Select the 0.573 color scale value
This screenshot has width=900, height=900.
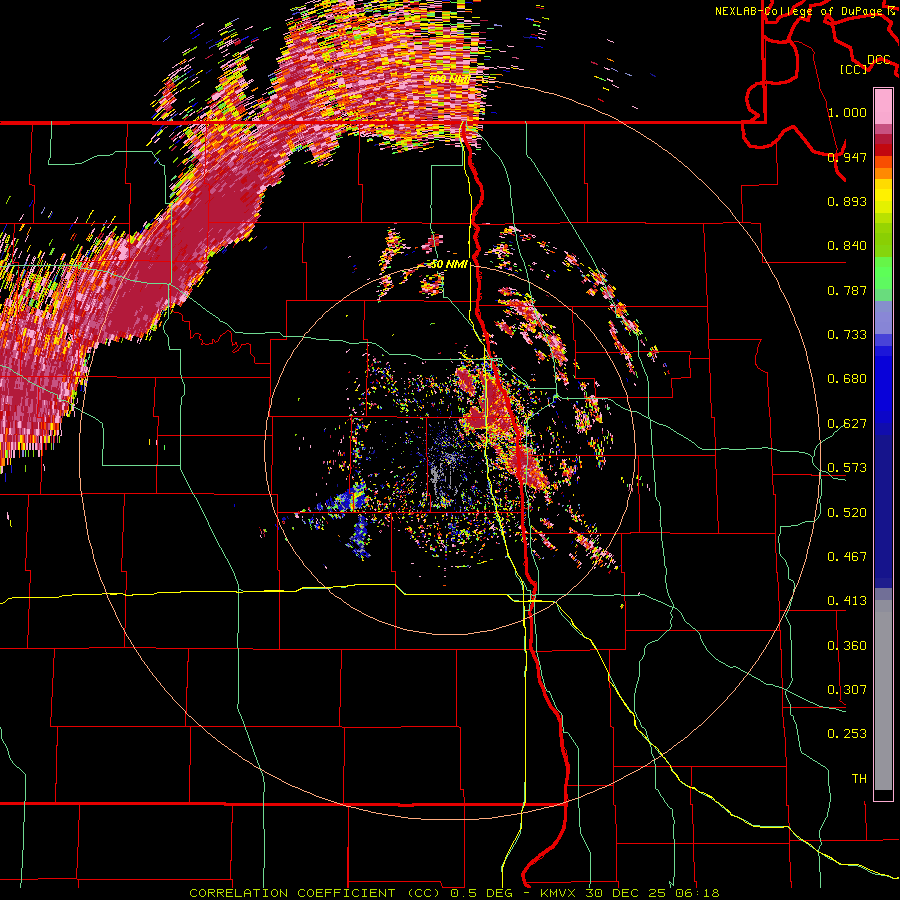pyautogui.click(x=847, y=468)
